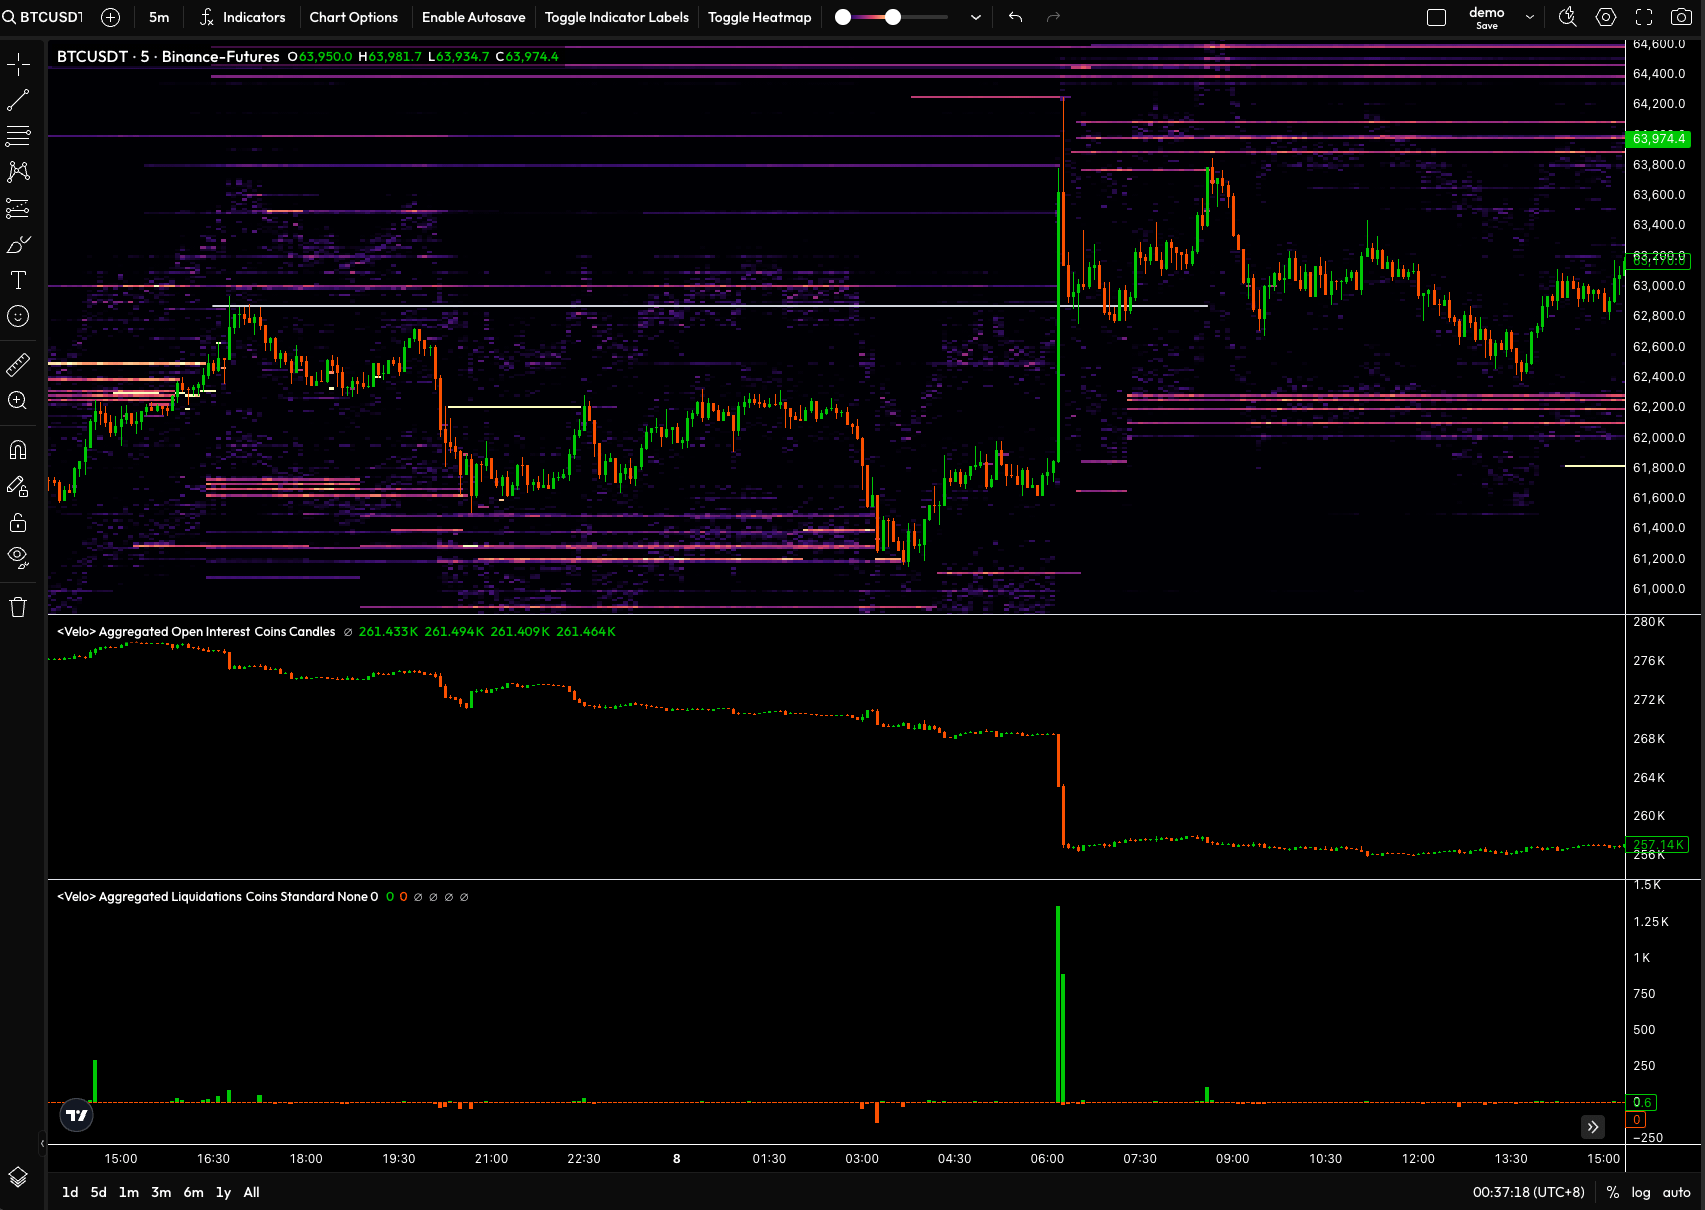Open the quick search lightning icon
Viewport: 1705px width, 1210px height.
click(x=1568, y=17)
